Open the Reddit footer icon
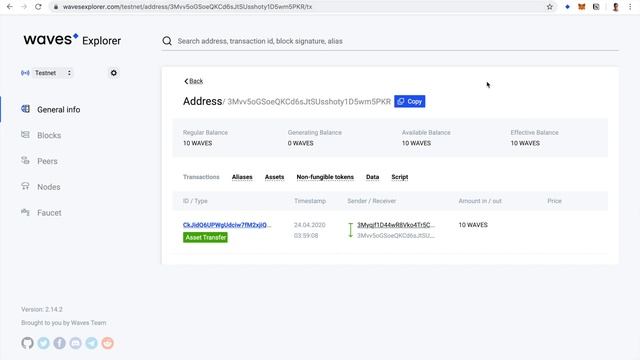This screenshot has height=360, width=640. [108, 343]
